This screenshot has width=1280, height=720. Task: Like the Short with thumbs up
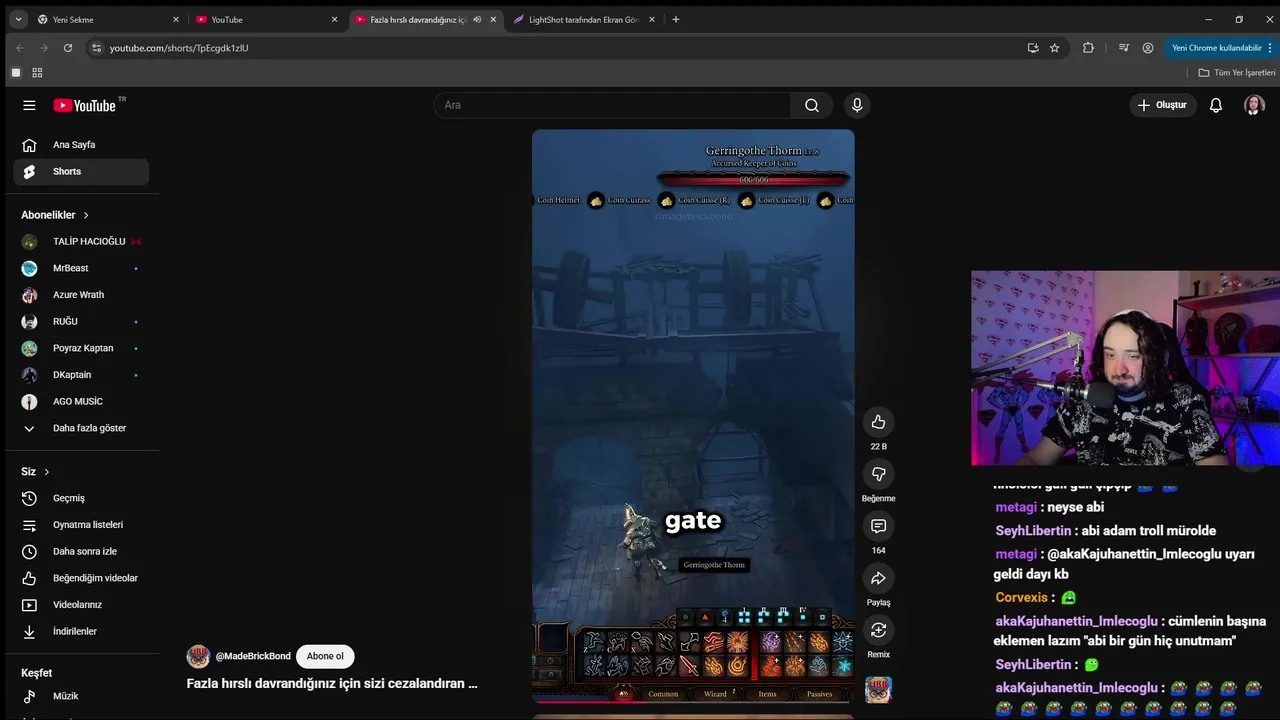(x=878, y=422)
